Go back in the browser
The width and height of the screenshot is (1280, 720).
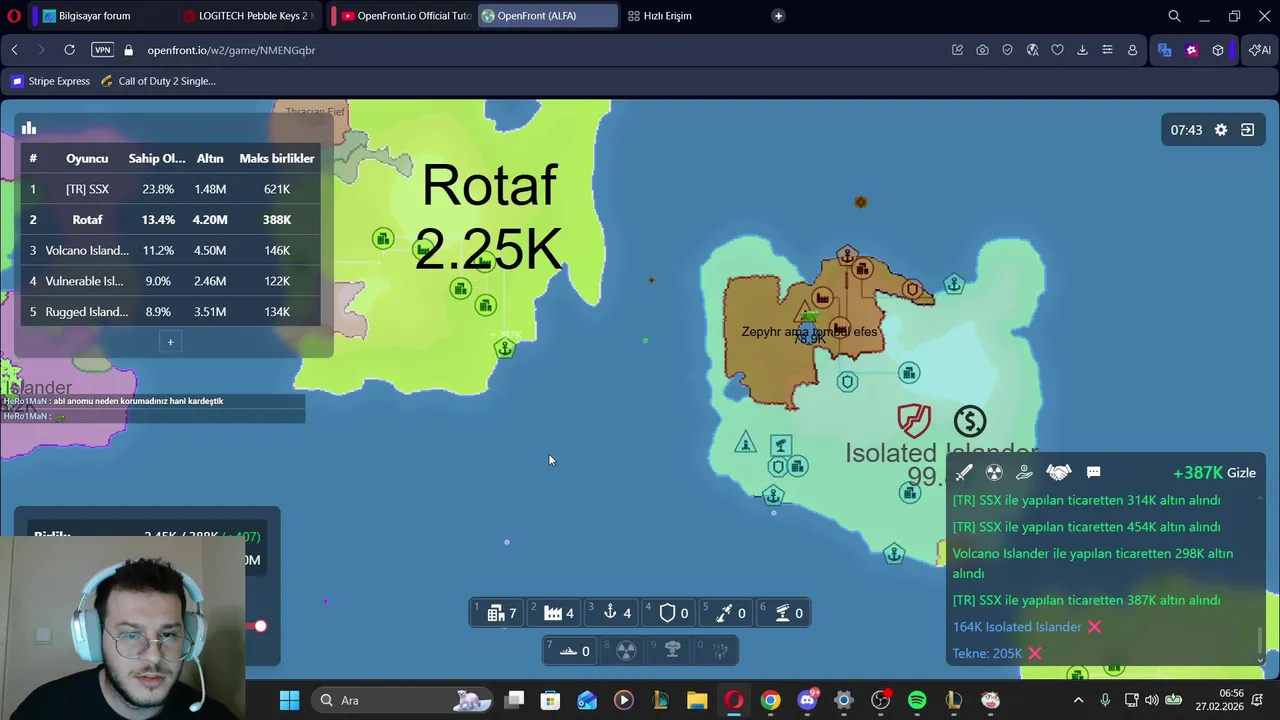point(15,50)
